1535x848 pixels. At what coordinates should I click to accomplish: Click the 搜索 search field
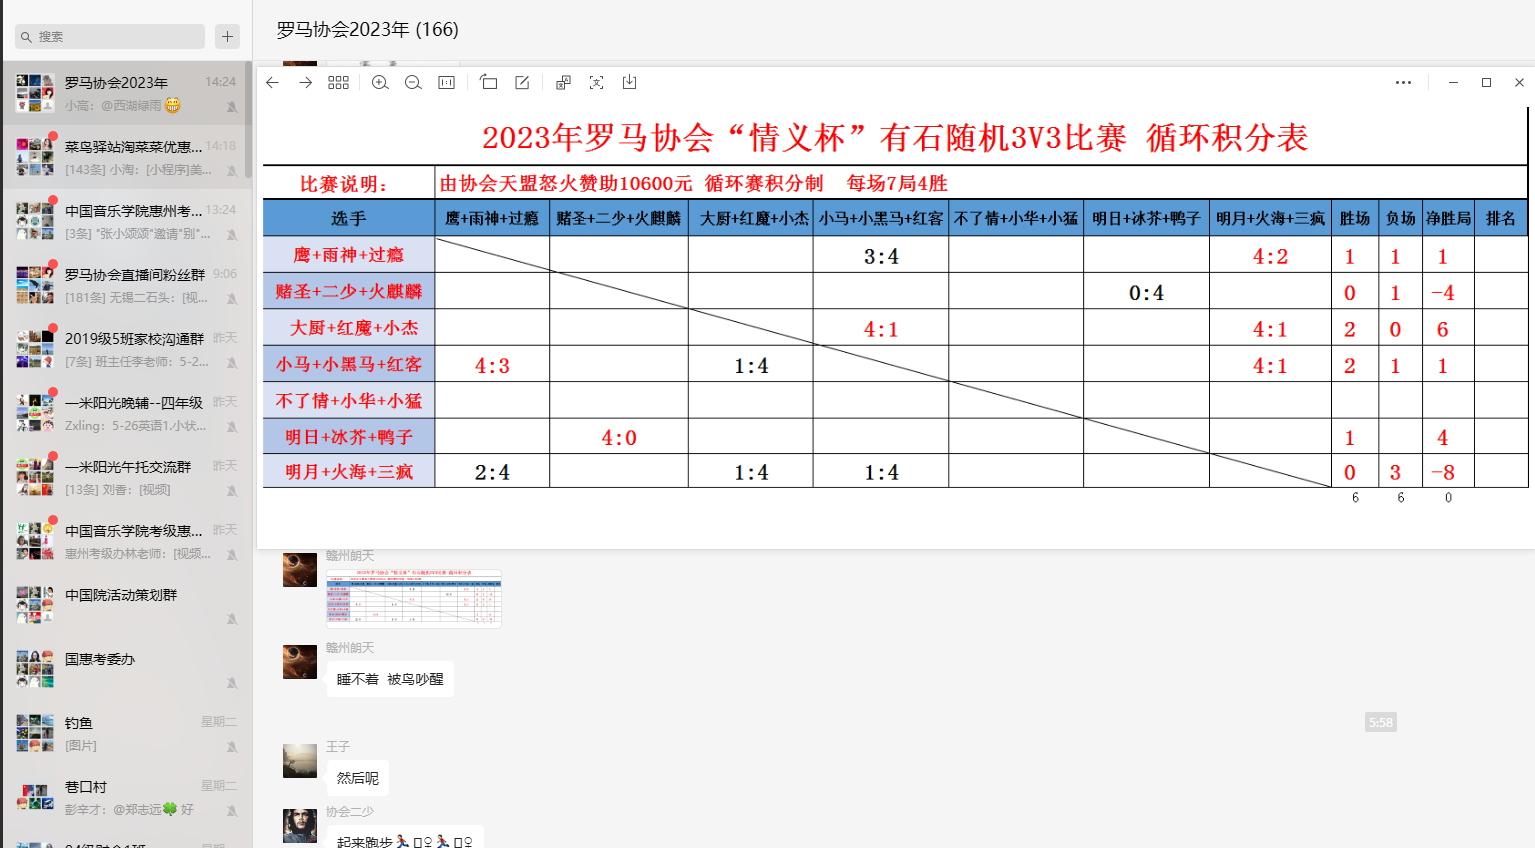click(108, 36)
